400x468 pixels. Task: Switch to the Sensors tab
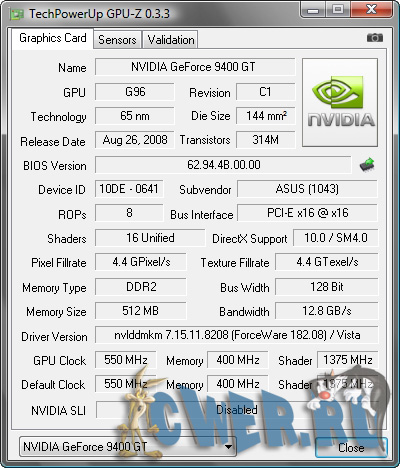click(117, 40)
